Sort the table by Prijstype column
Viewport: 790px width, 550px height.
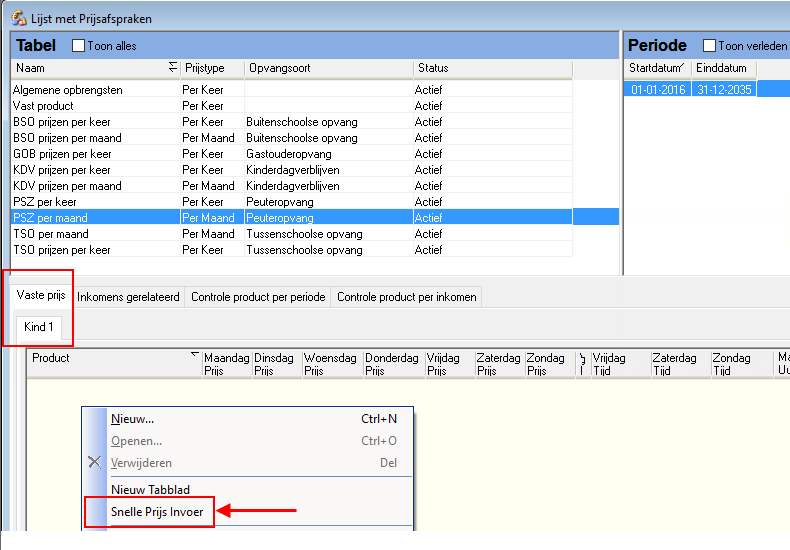pos(211,68)
